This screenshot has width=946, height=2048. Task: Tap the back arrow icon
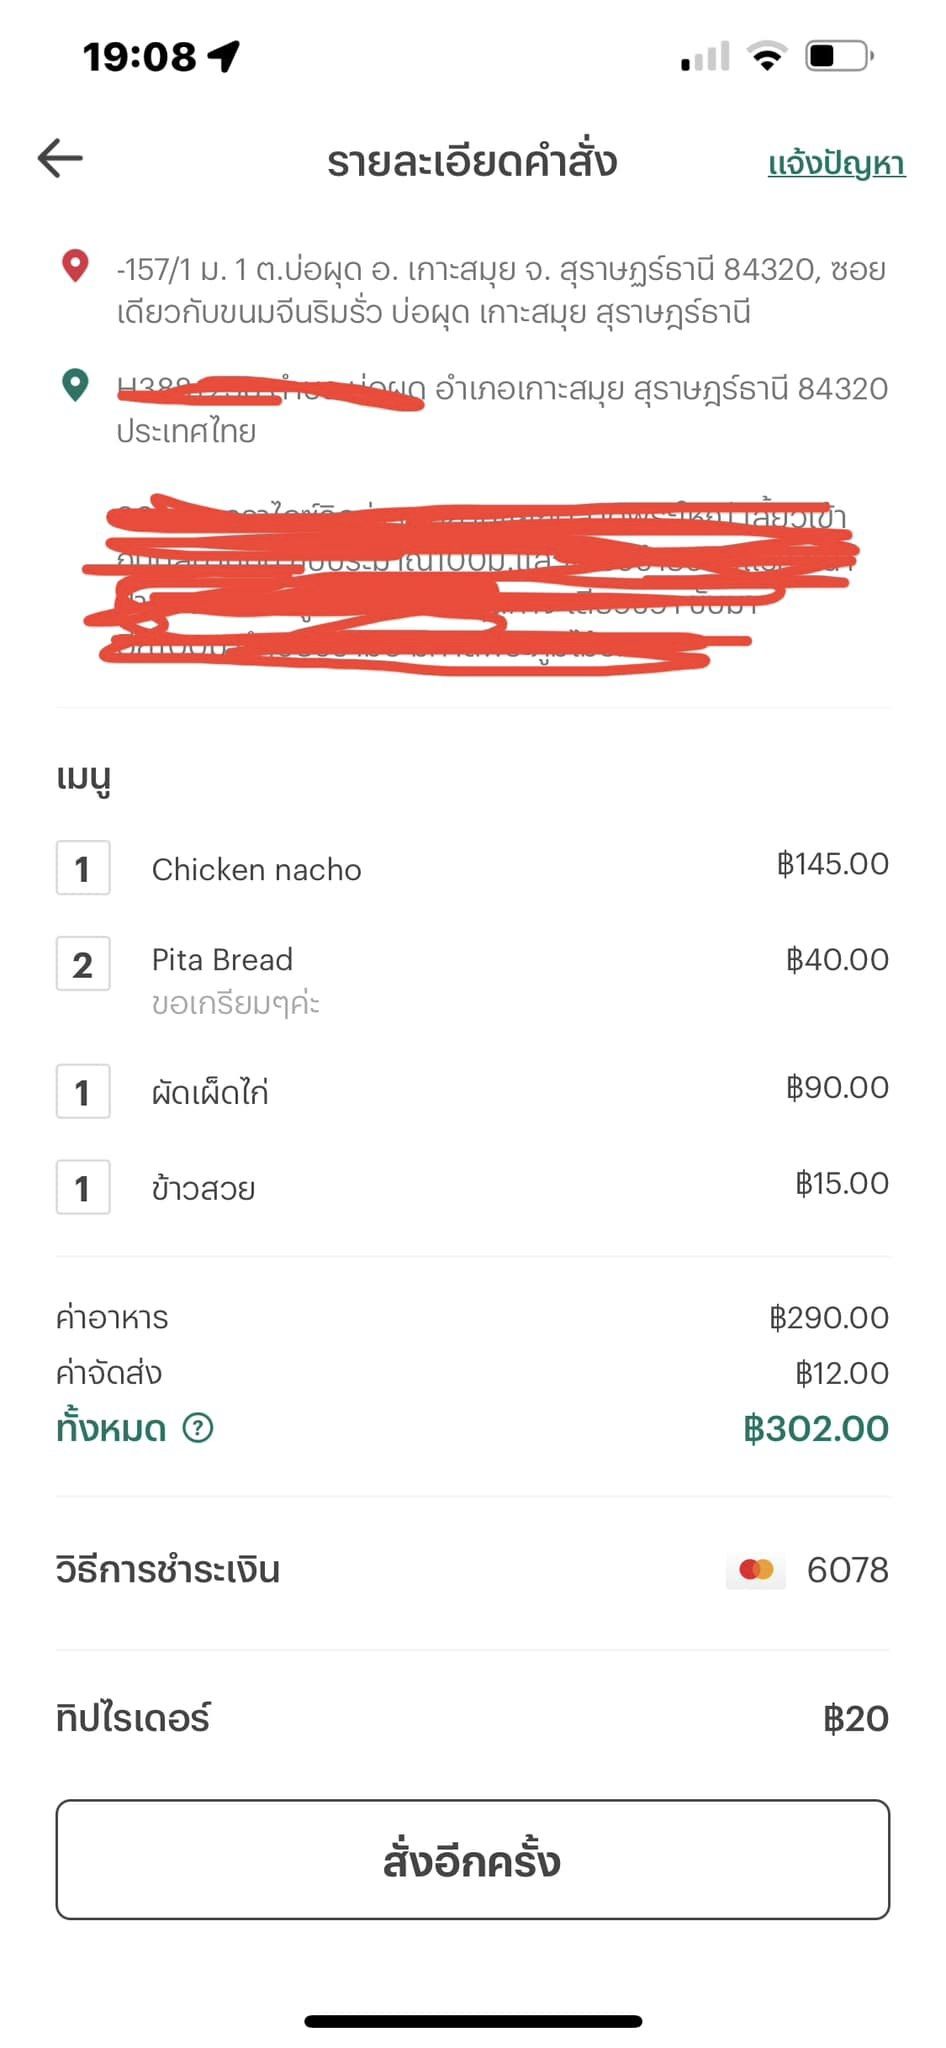point(60,159)
